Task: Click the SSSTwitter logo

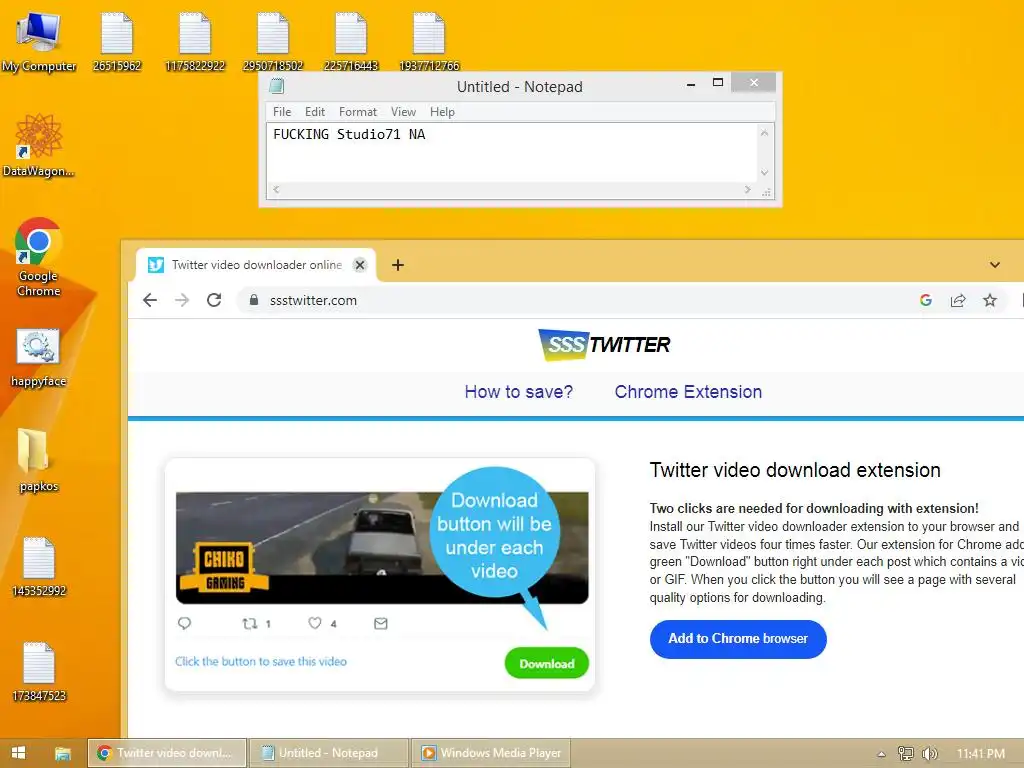Action: click(x=604, y=345)
